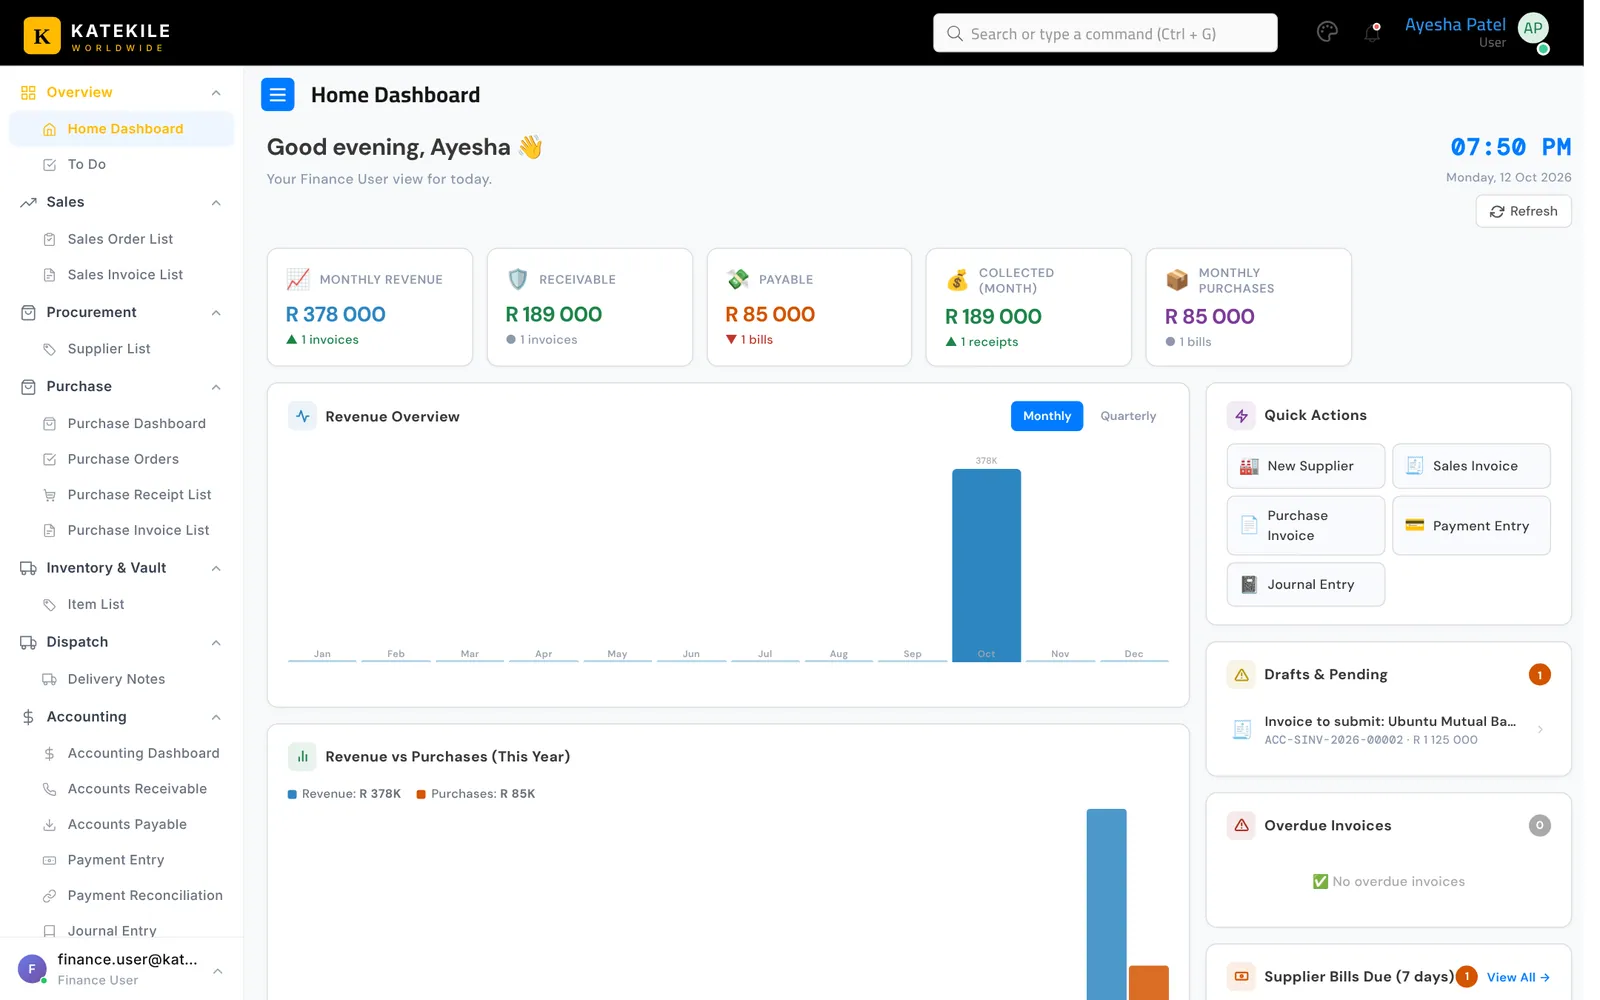This screenshot has width=1600, height=1000.
Task: Click the Drafts & Pending count badge
Action: [x=1539, y=675]
